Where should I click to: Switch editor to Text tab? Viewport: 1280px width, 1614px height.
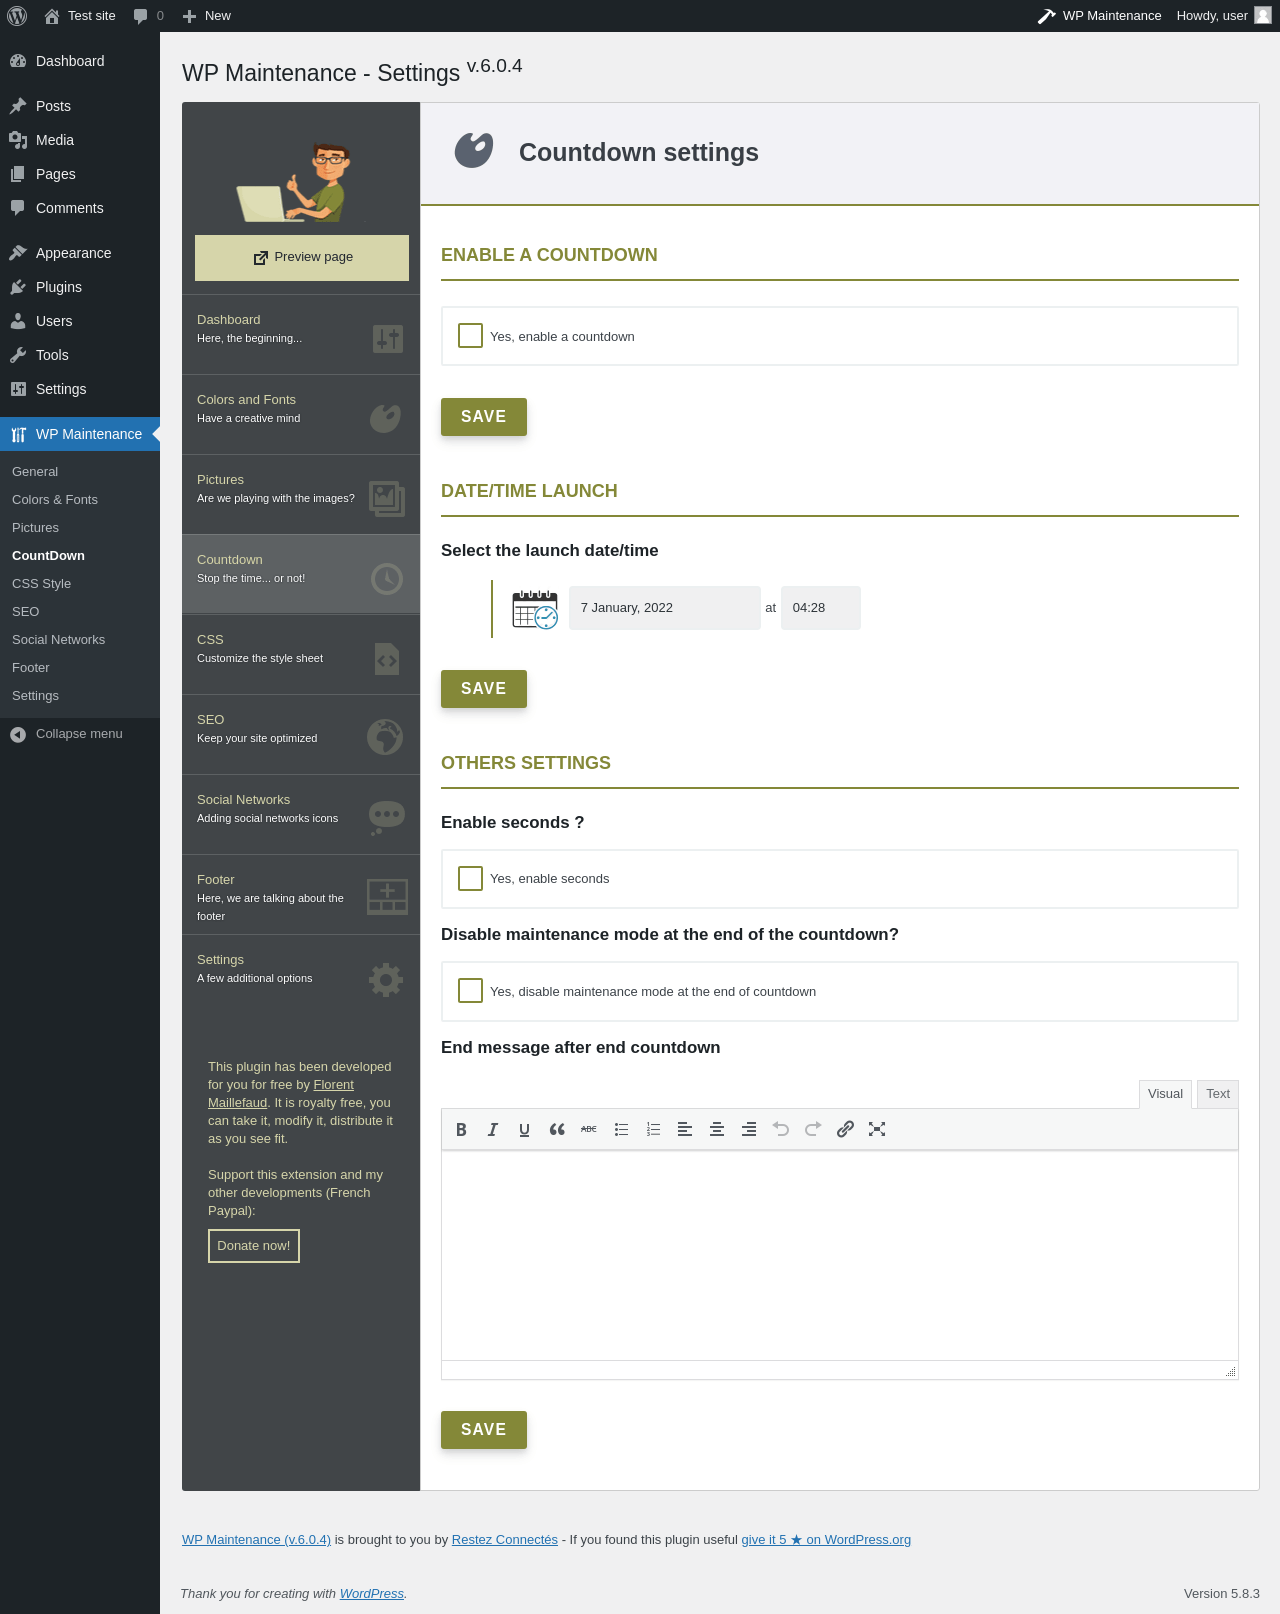[1218, 1094]
